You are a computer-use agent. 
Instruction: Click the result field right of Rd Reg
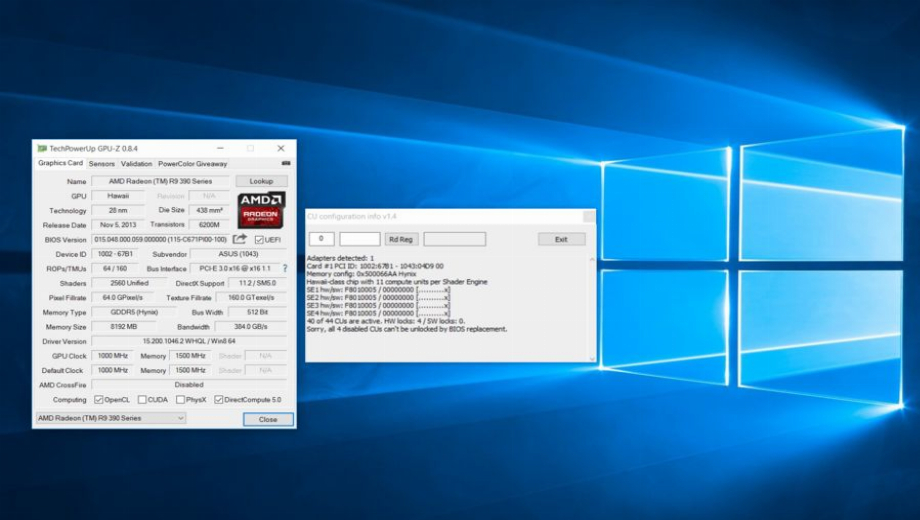coord(455,238)
